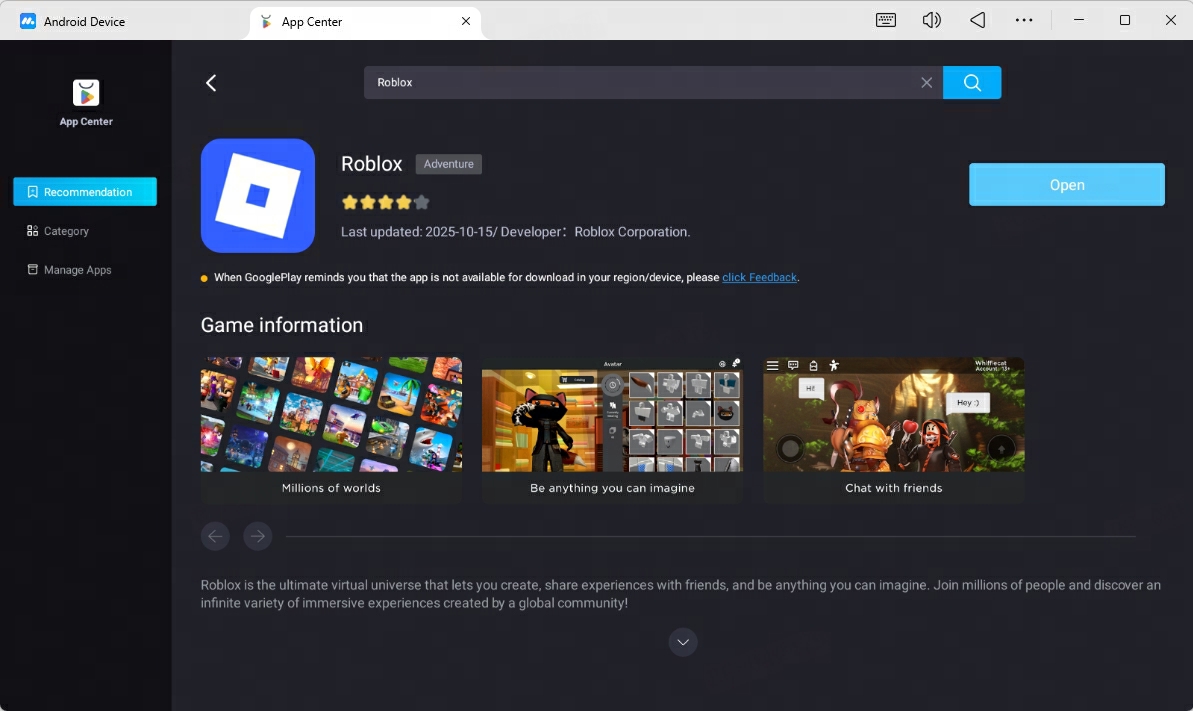The image size is (1193, 711).
Task: Clear the Roblox search text
Action: (x=926, y=82)
